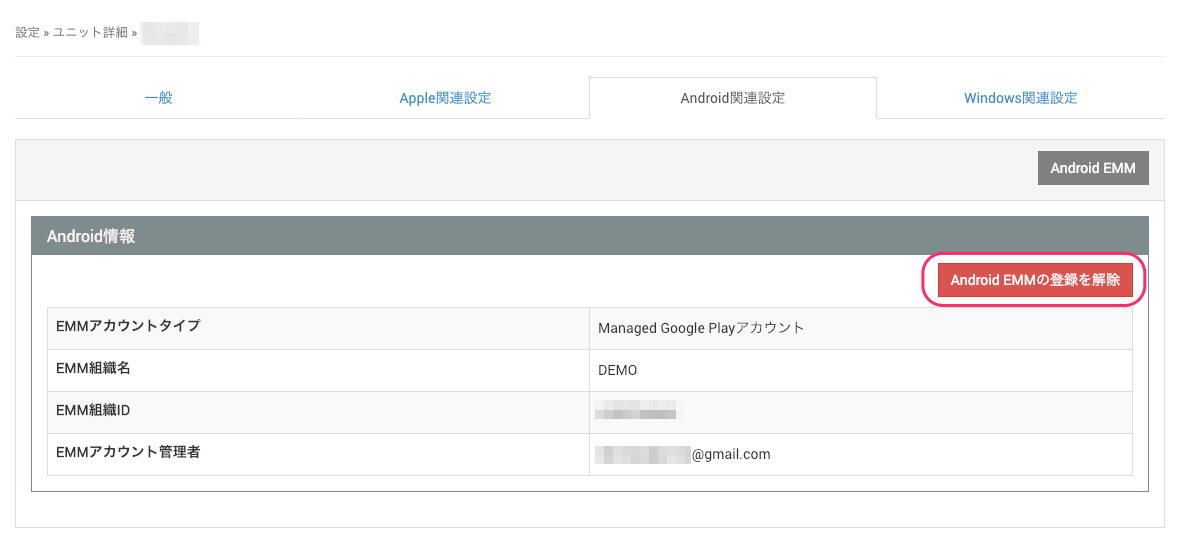This screenshot has width=1181, height=546.
Task: Select the EMMアカウントタイプ row label
Action: tap(128, 326)
